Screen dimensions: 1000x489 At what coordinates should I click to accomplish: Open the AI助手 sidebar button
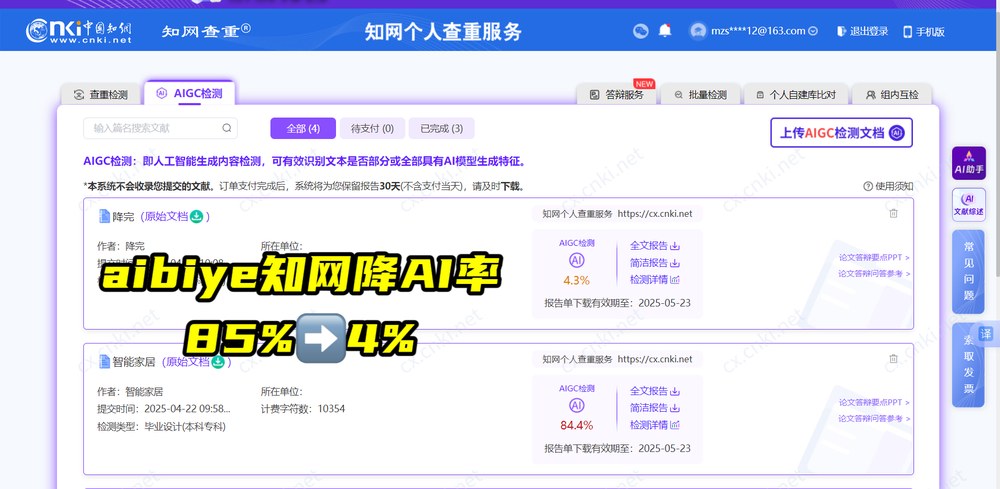tap(969, 163)
